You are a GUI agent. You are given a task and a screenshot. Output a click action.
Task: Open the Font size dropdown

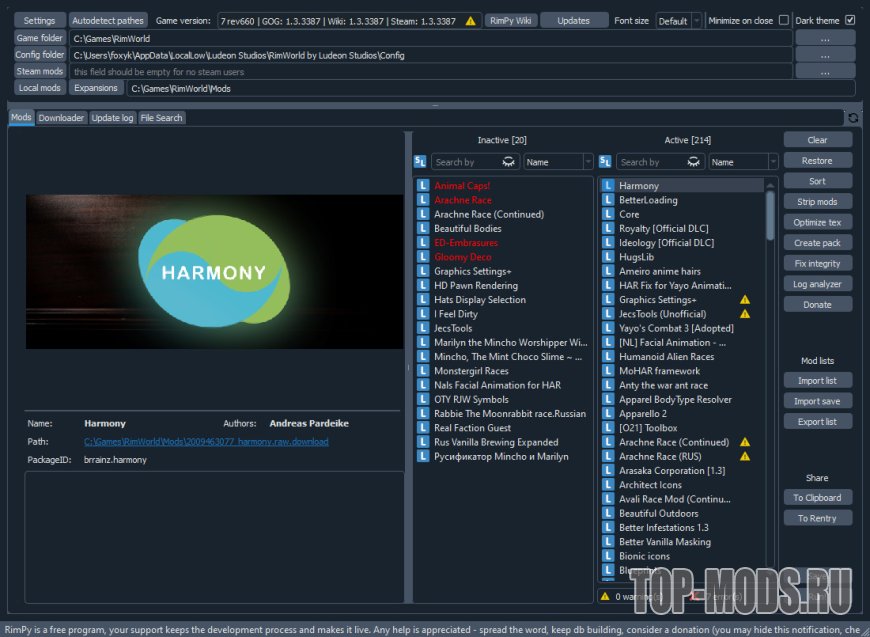coord(679,21)
